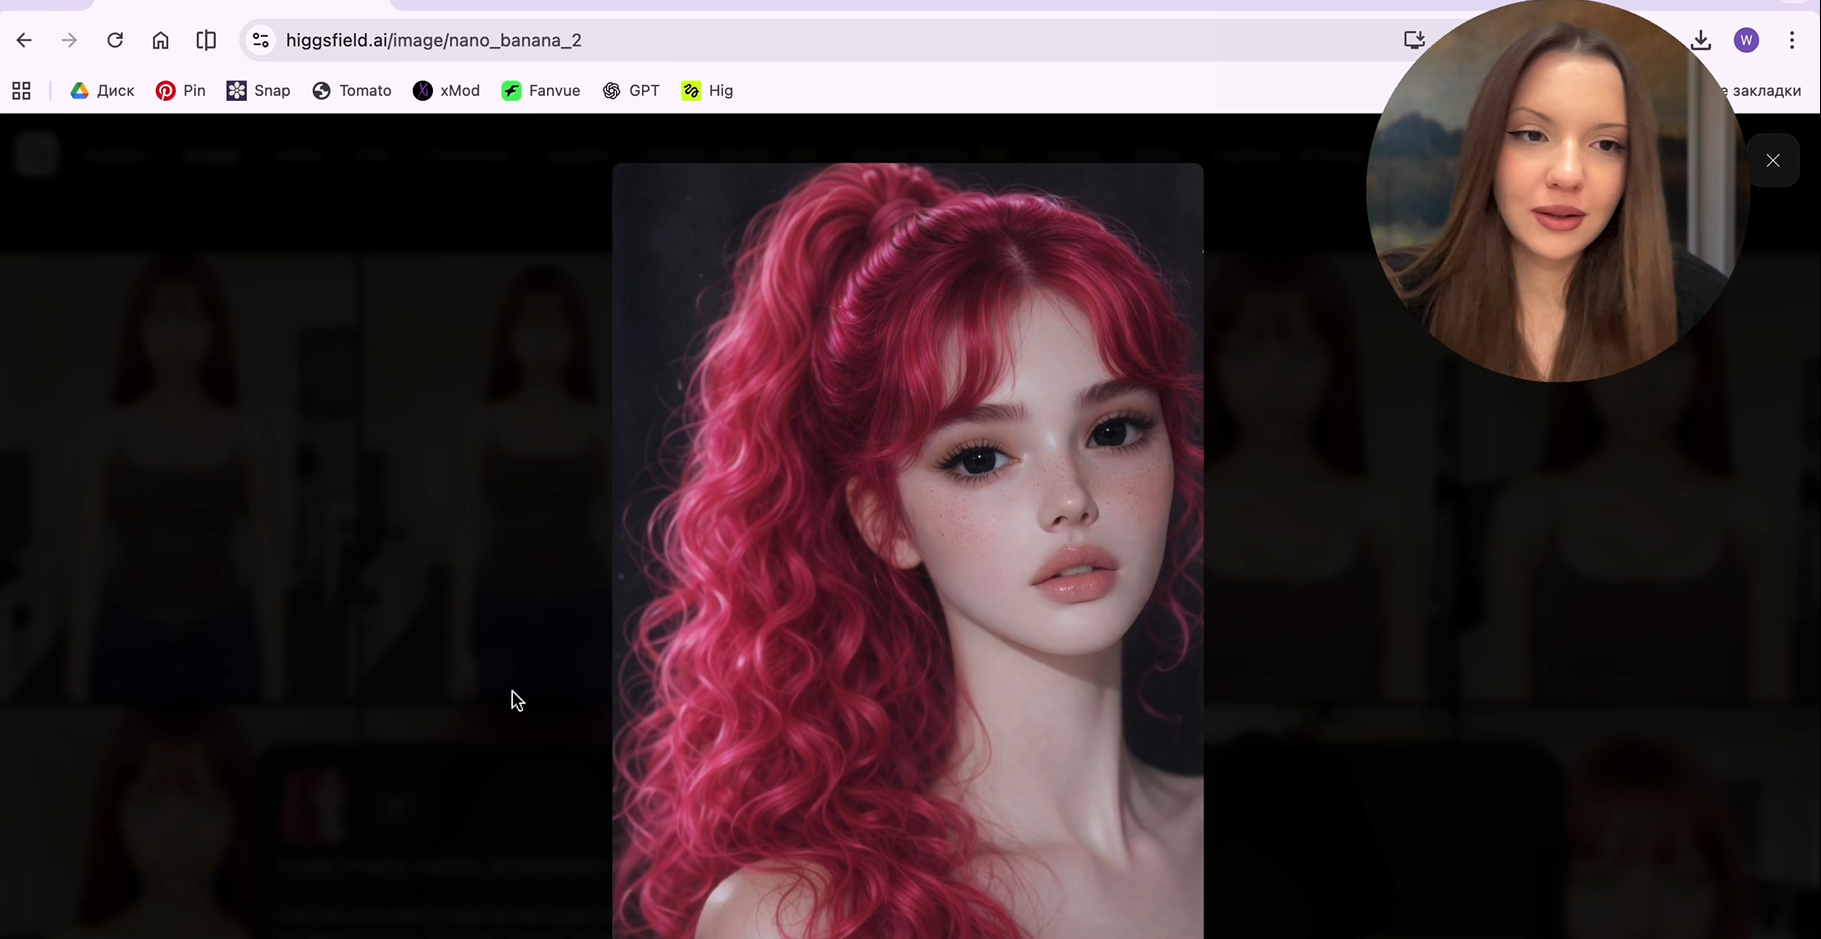Show browser downloads
The image size is (1821, 939).
tap(1701, 40)
